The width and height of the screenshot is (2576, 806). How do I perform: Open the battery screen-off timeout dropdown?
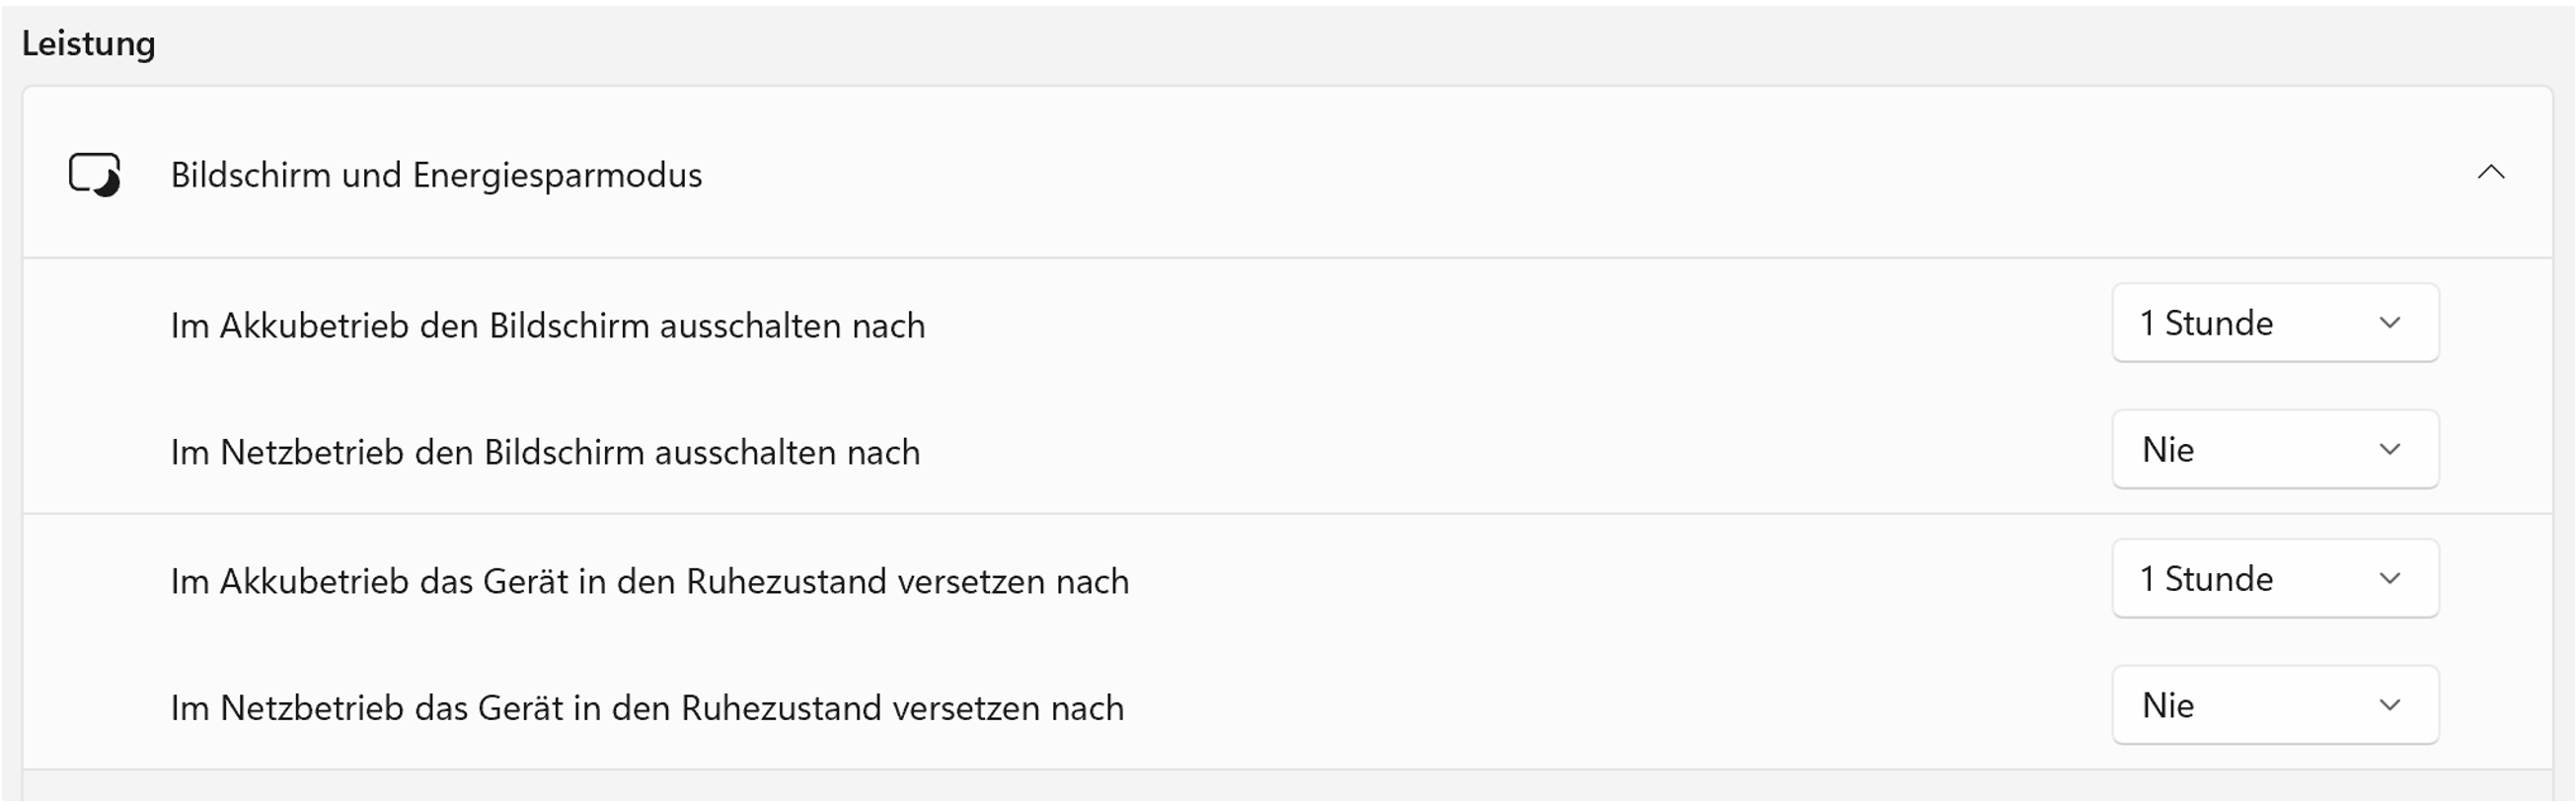[2274, 323]
